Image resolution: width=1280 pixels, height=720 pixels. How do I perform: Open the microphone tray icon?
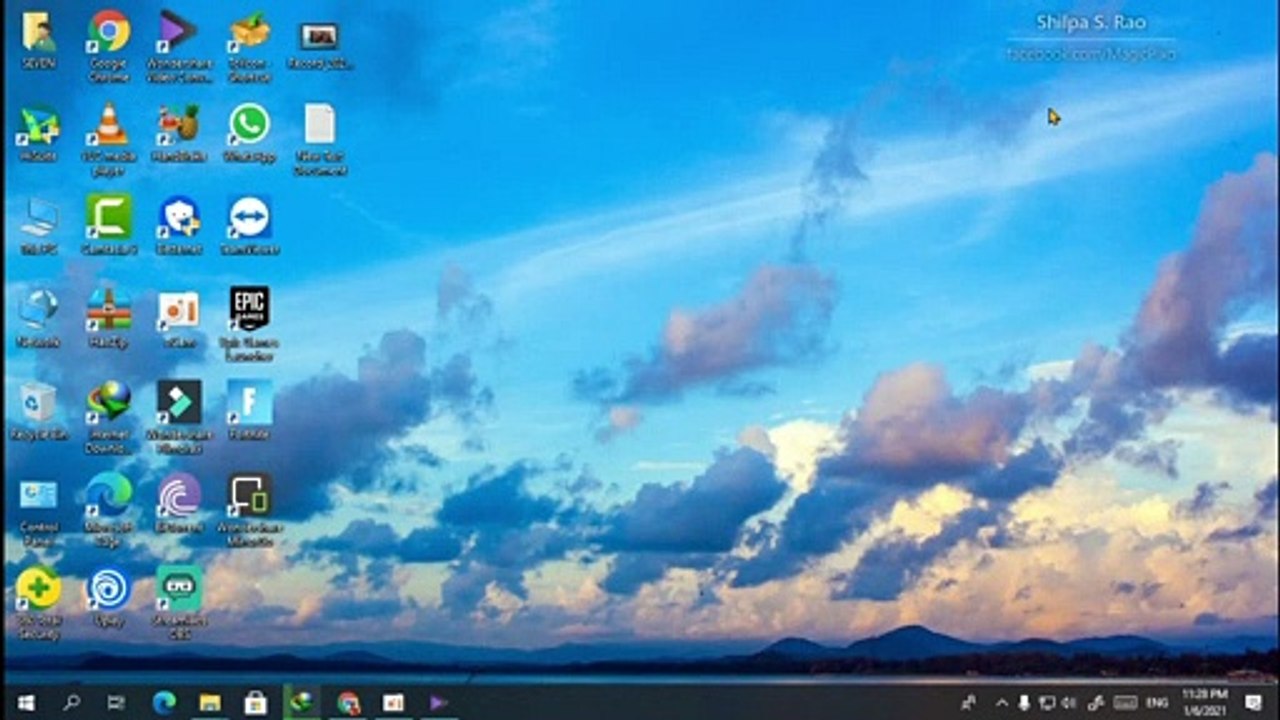pyautogui.click(x=1023, y=703)
